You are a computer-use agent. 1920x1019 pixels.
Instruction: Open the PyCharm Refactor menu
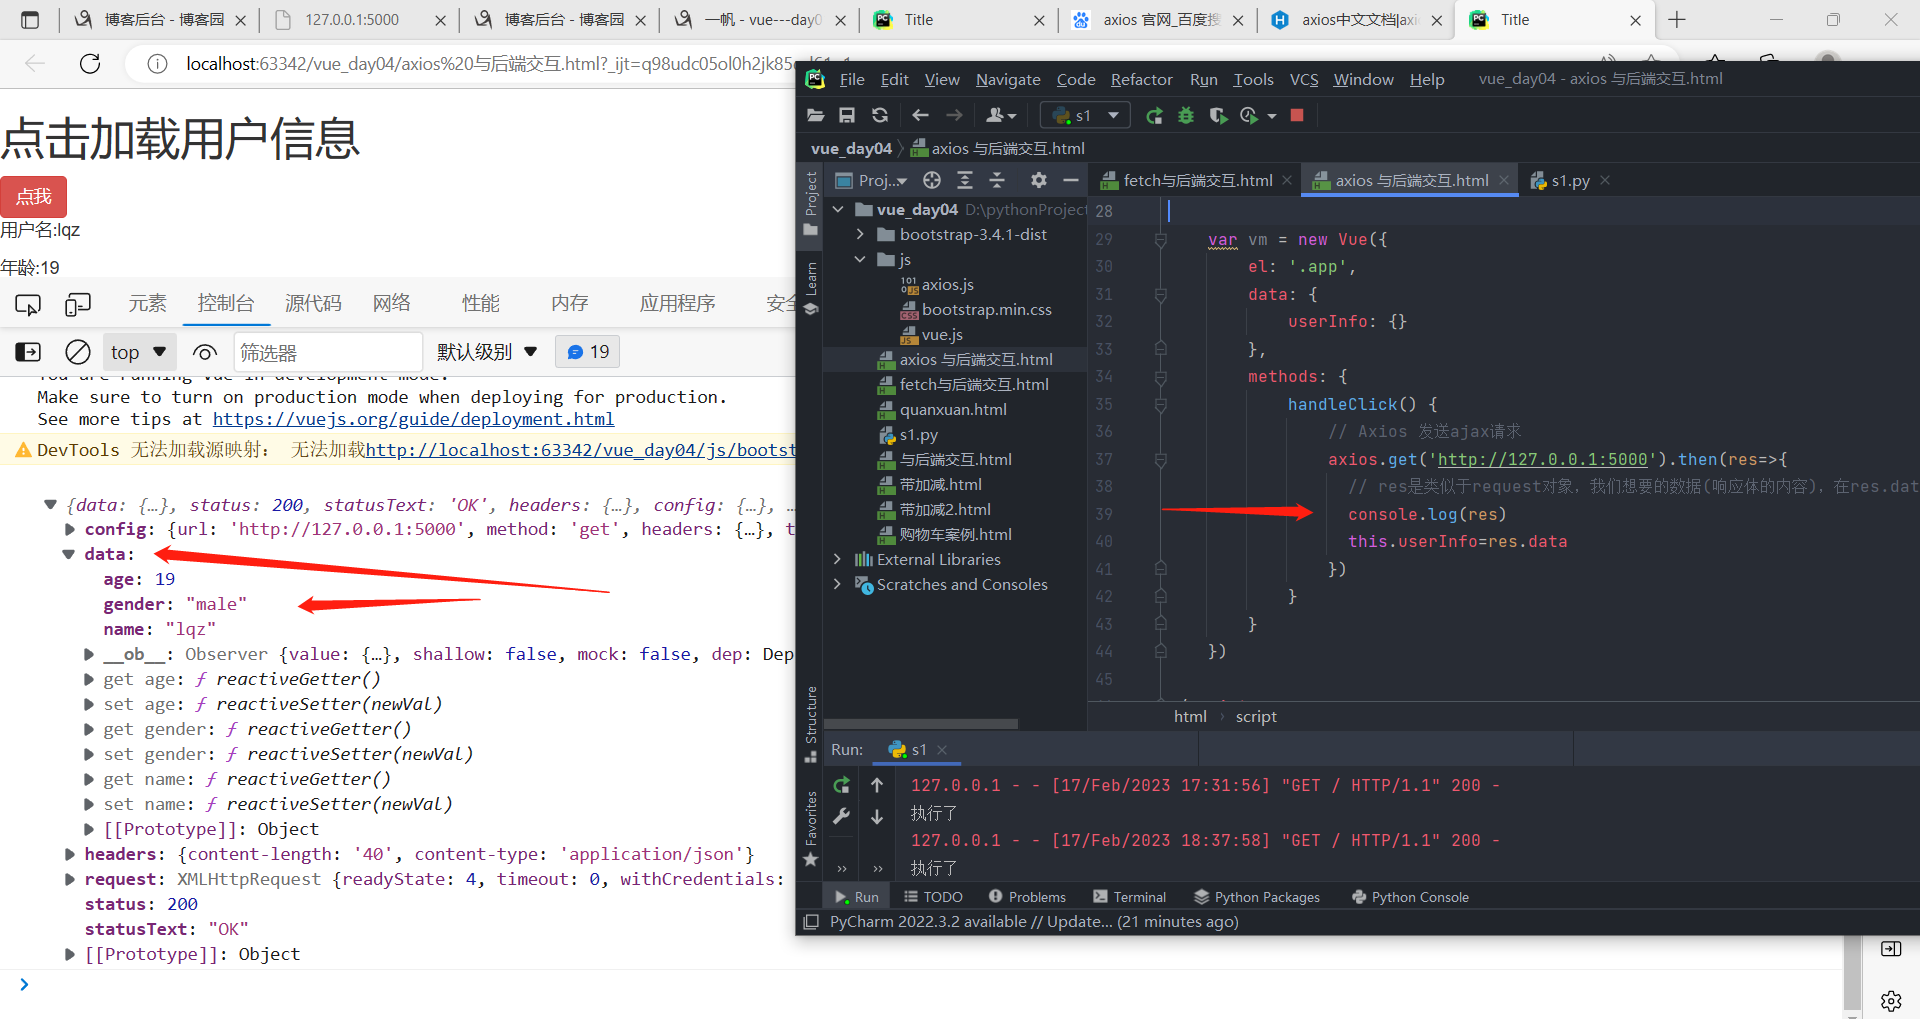[x=1141, y=79]
